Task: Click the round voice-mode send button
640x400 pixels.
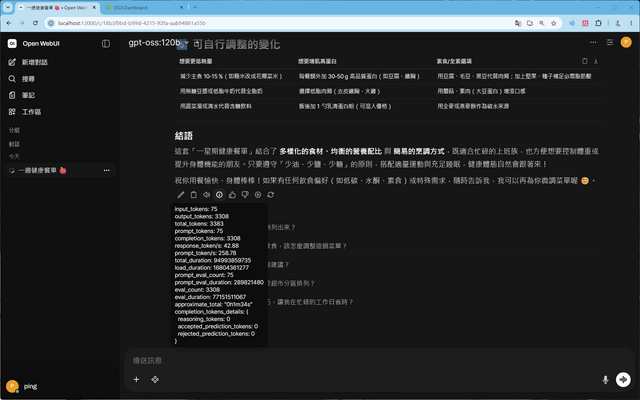Action: coord(623,380)
